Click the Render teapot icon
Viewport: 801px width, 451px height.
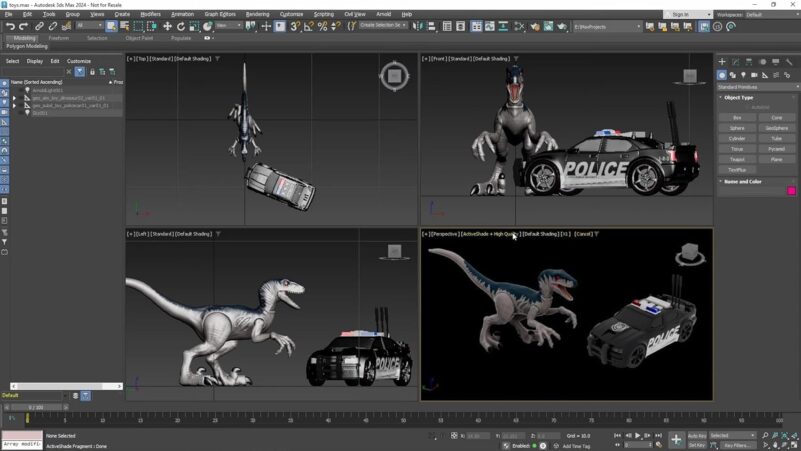click(562, 26)
